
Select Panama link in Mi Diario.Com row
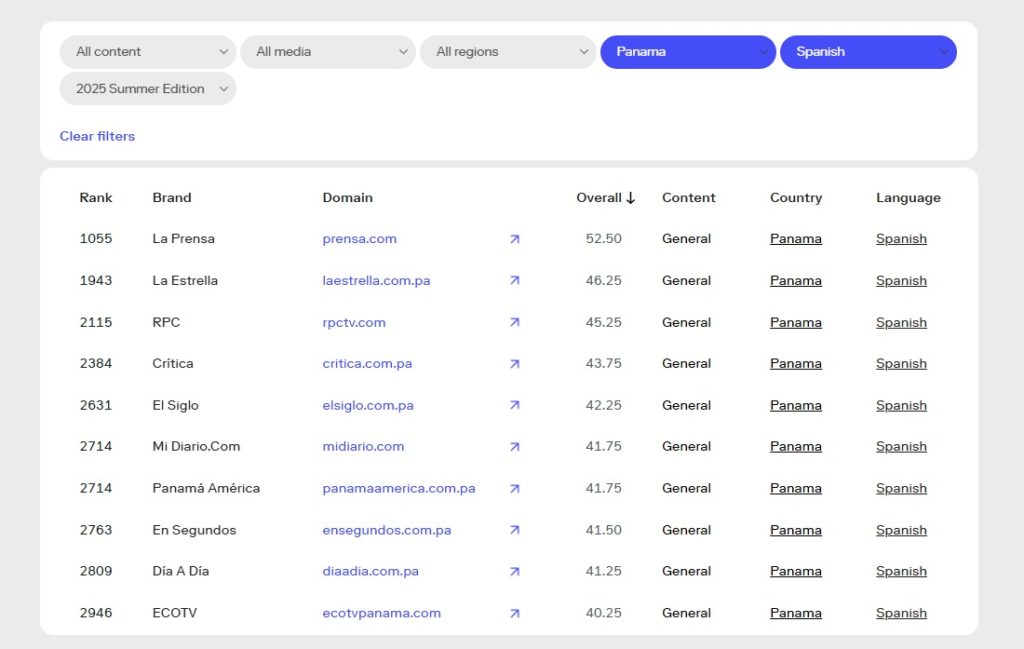[x=795, y=447]
